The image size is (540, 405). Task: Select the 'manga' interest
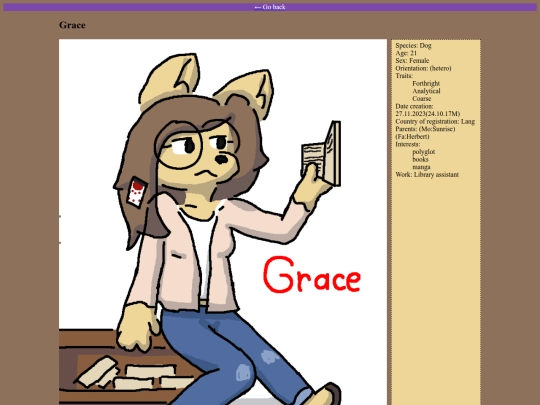(422, 167)
